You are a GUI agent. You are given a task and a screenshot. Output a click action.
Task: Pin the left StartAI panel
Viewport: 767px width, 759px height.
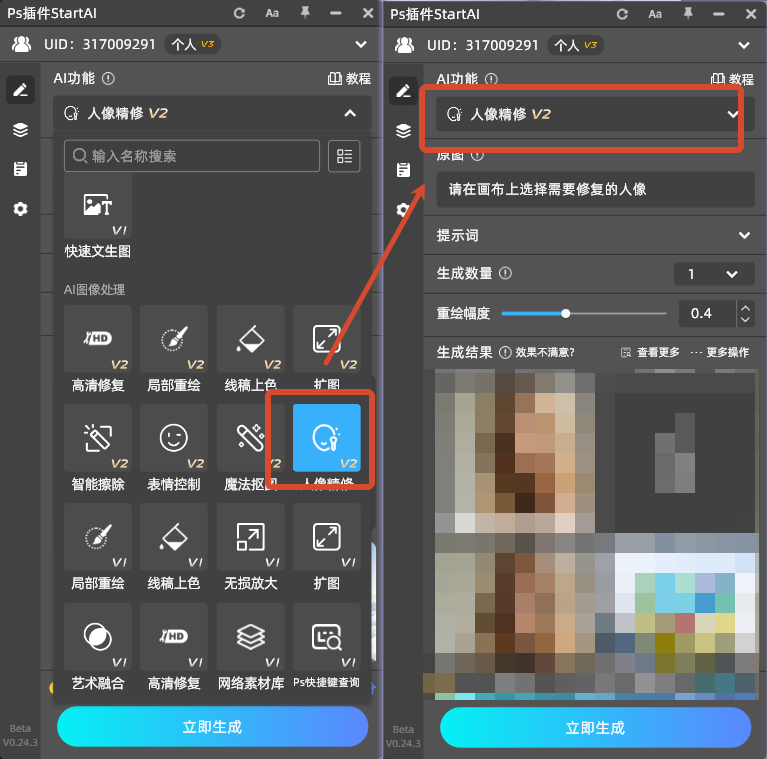pyautogui.click(x=305, y=13)
